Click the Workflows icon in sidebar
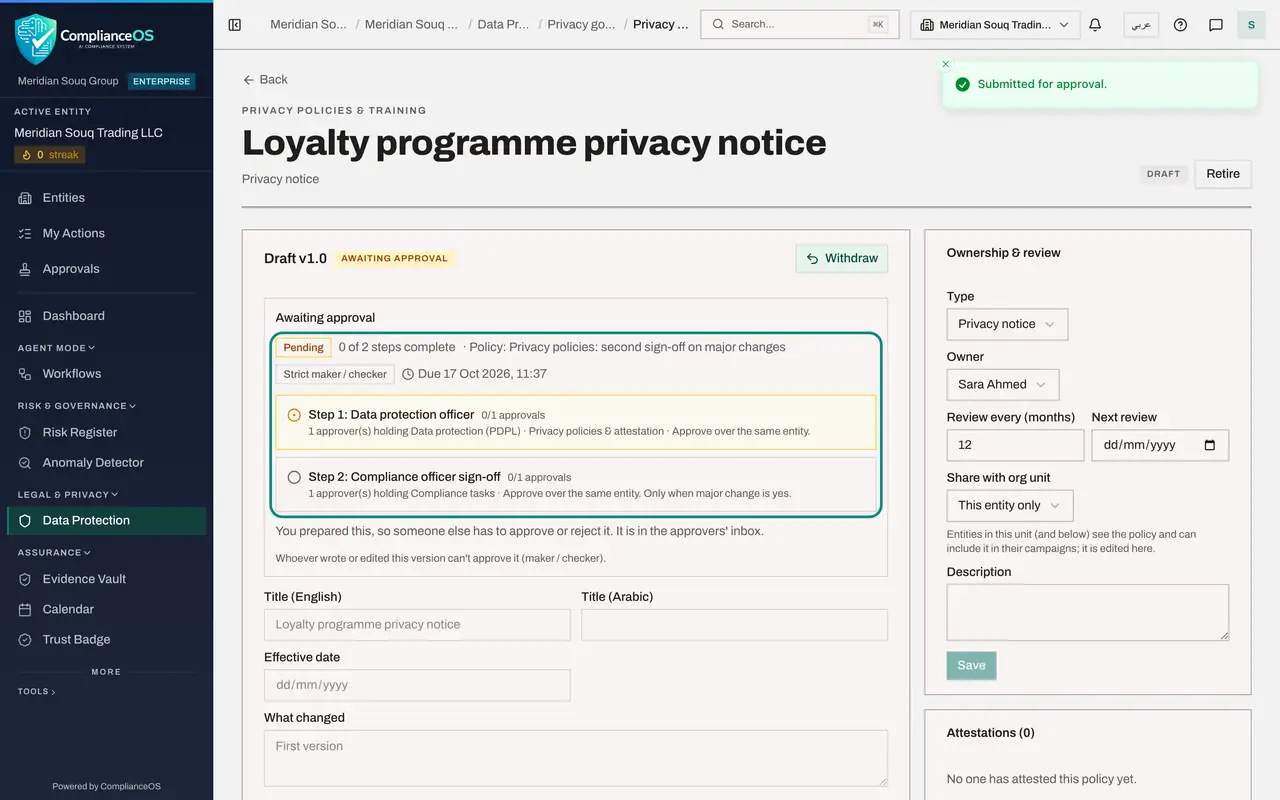 pos(25,374)
